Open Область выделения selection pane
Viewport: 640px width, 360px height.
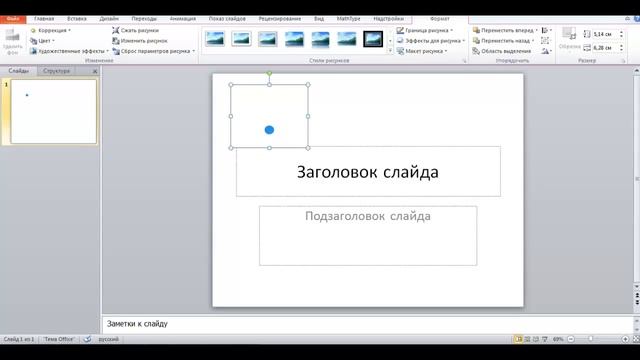tap(502, 51)
